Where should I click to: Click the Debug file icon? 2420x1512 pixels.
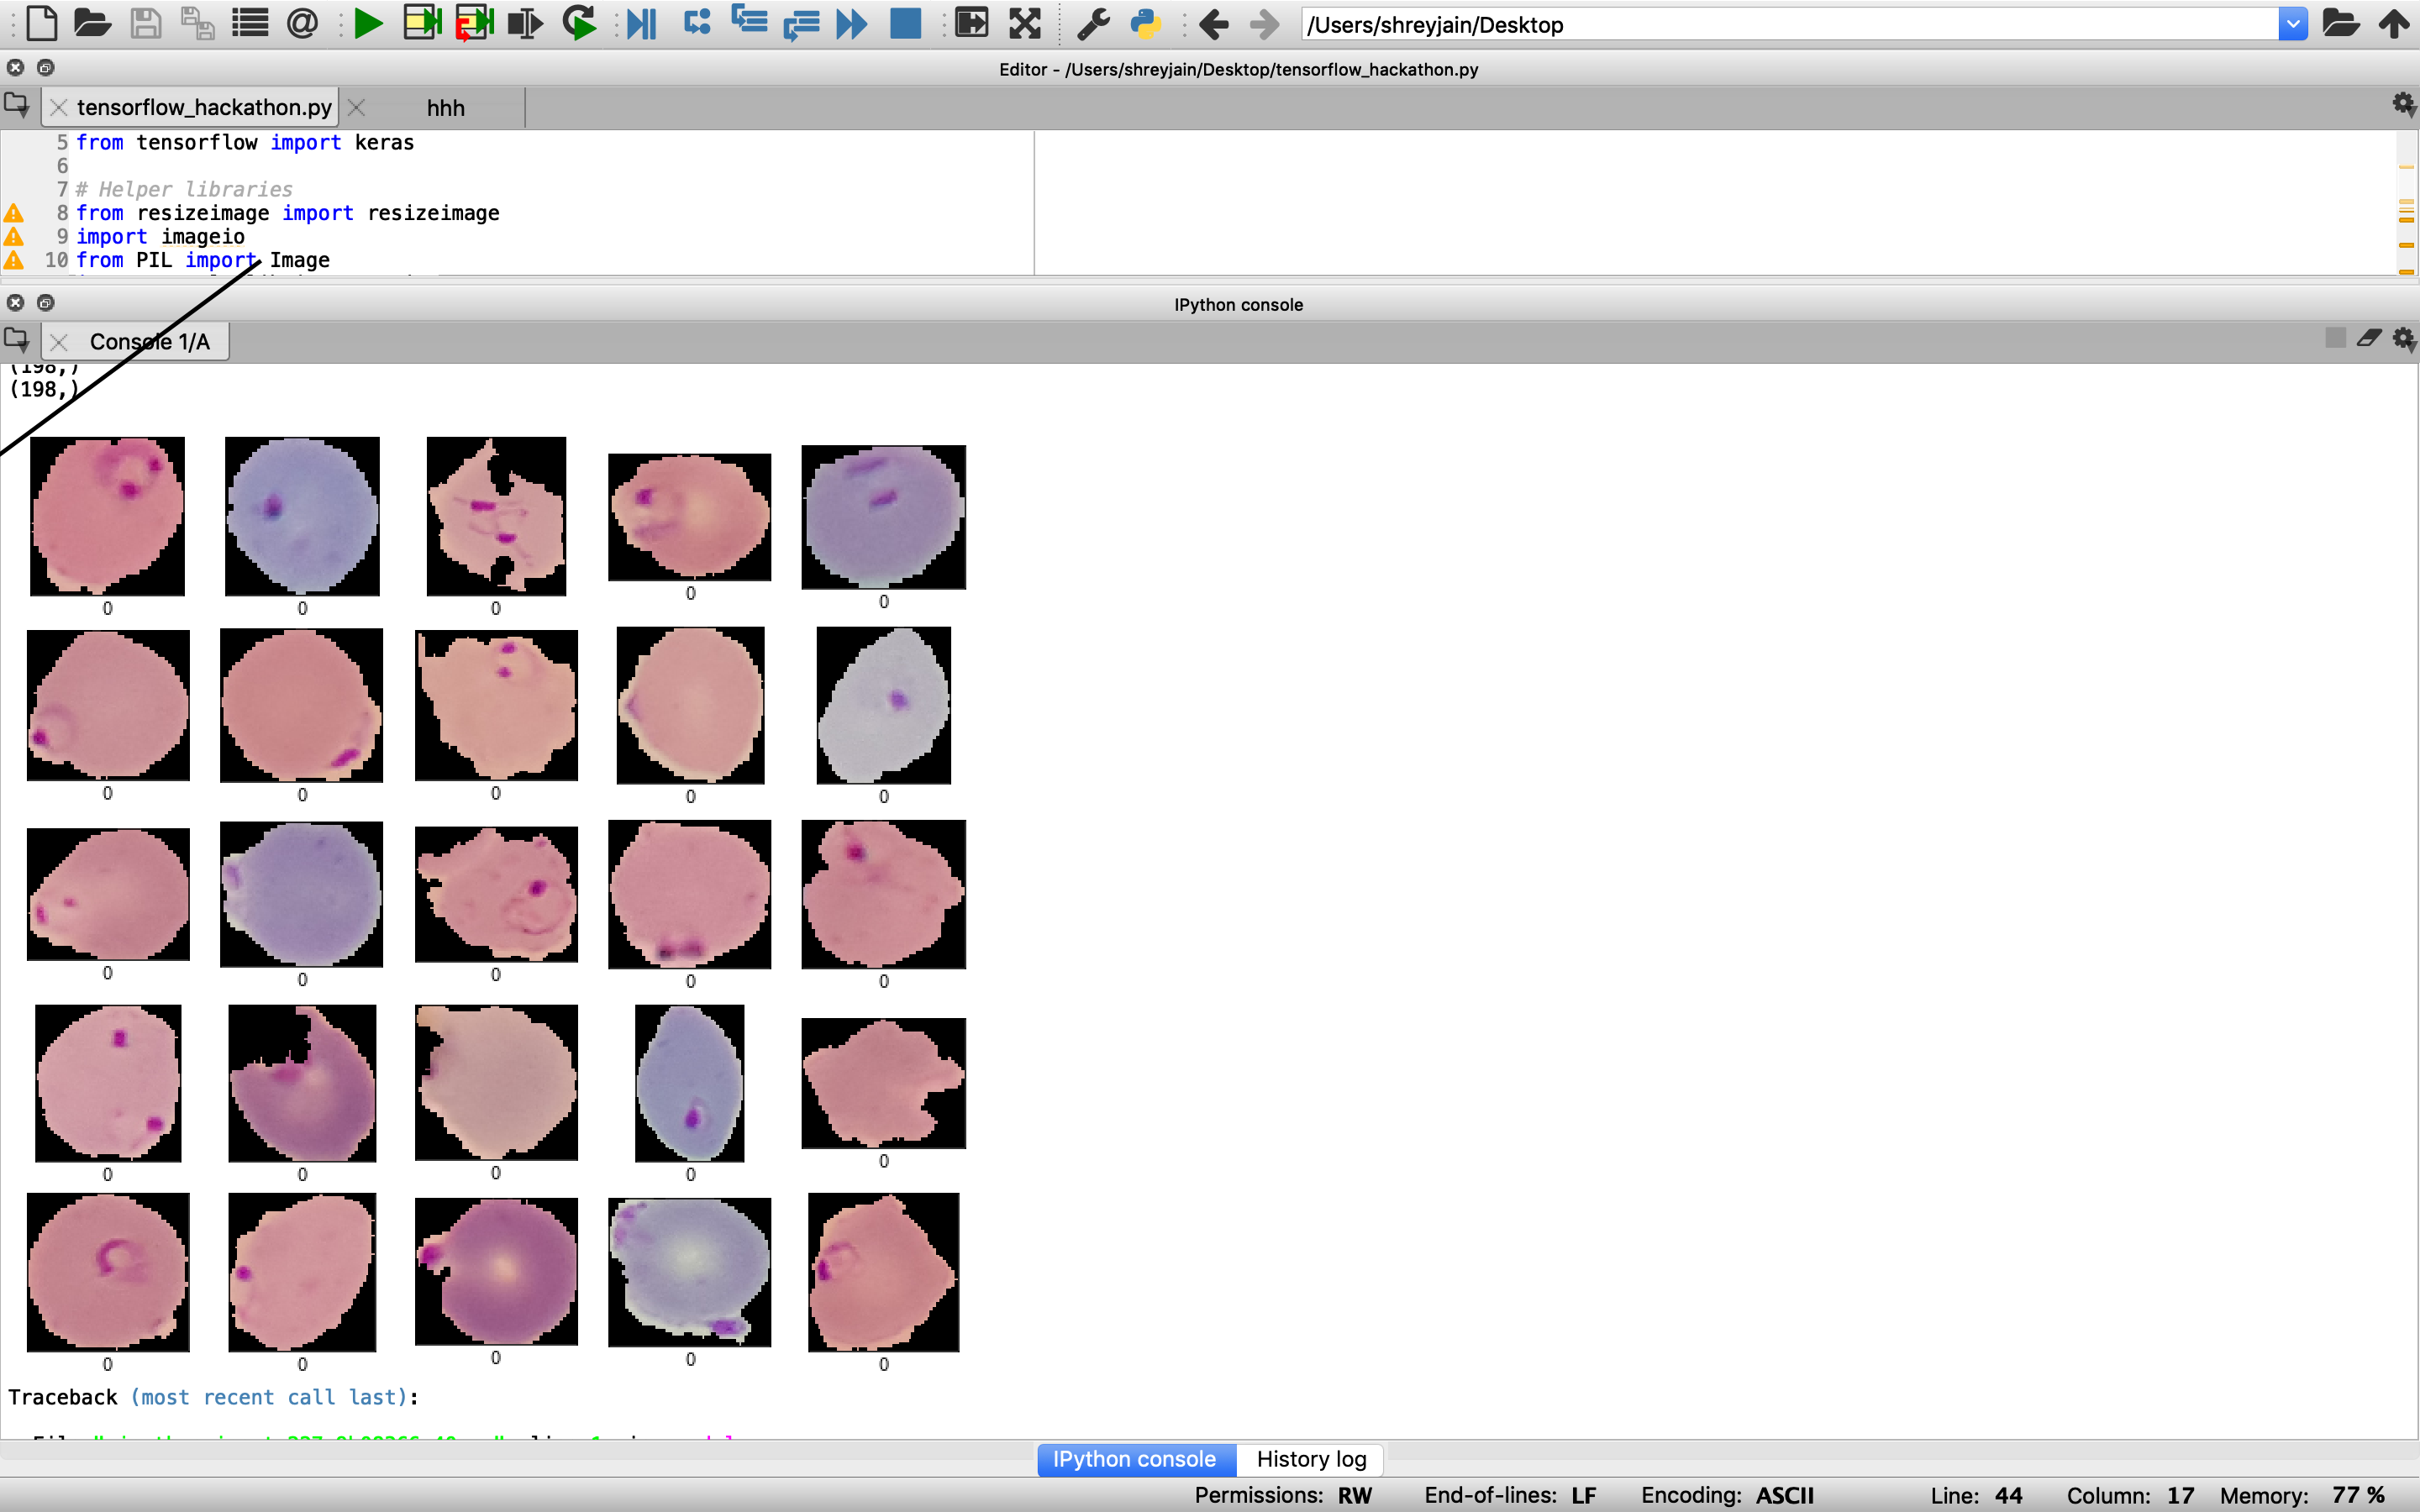click(x=641, y=24)
